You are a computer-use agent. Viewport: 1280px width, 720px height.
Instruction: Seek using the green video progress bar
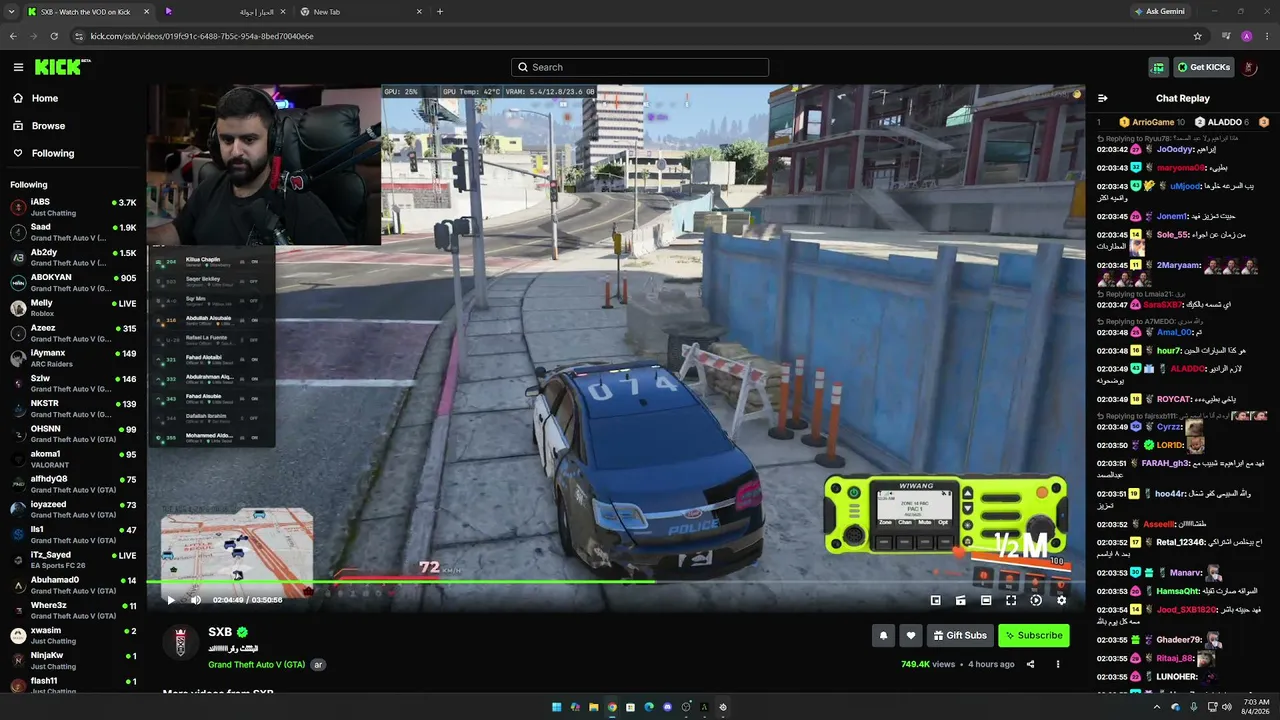tap(616, 581)
